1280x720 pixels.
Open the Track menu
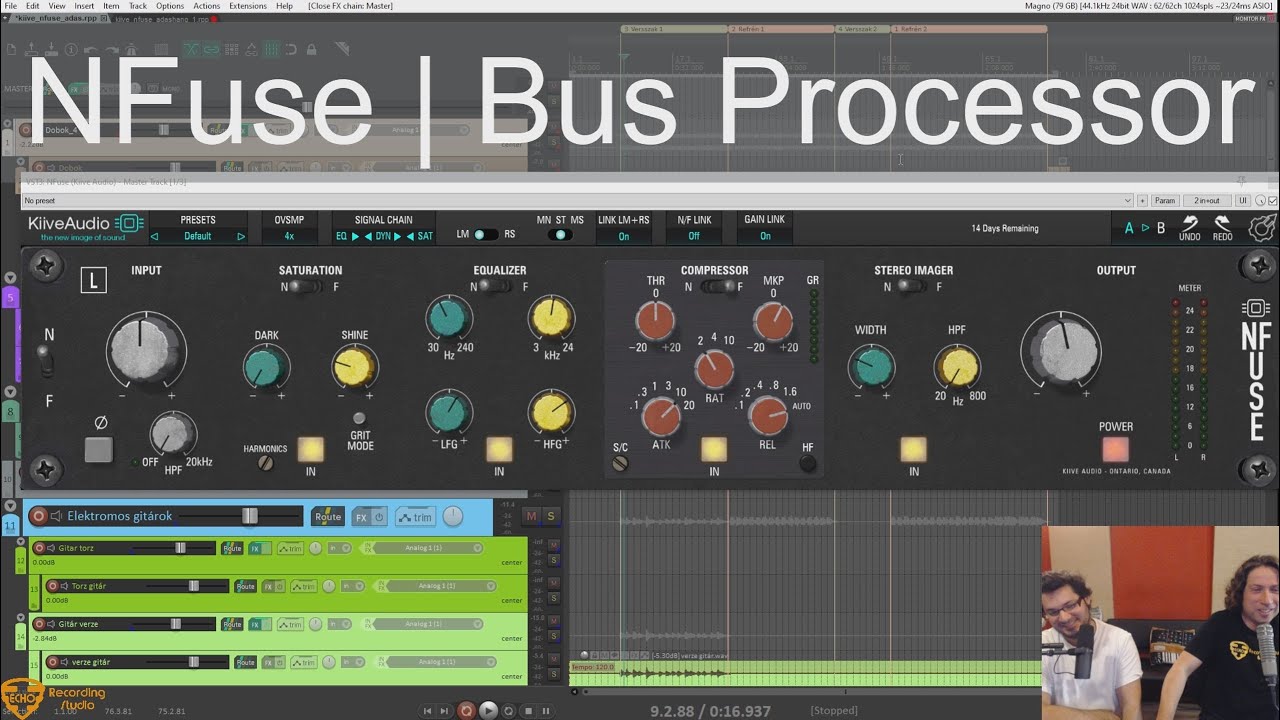138,6
